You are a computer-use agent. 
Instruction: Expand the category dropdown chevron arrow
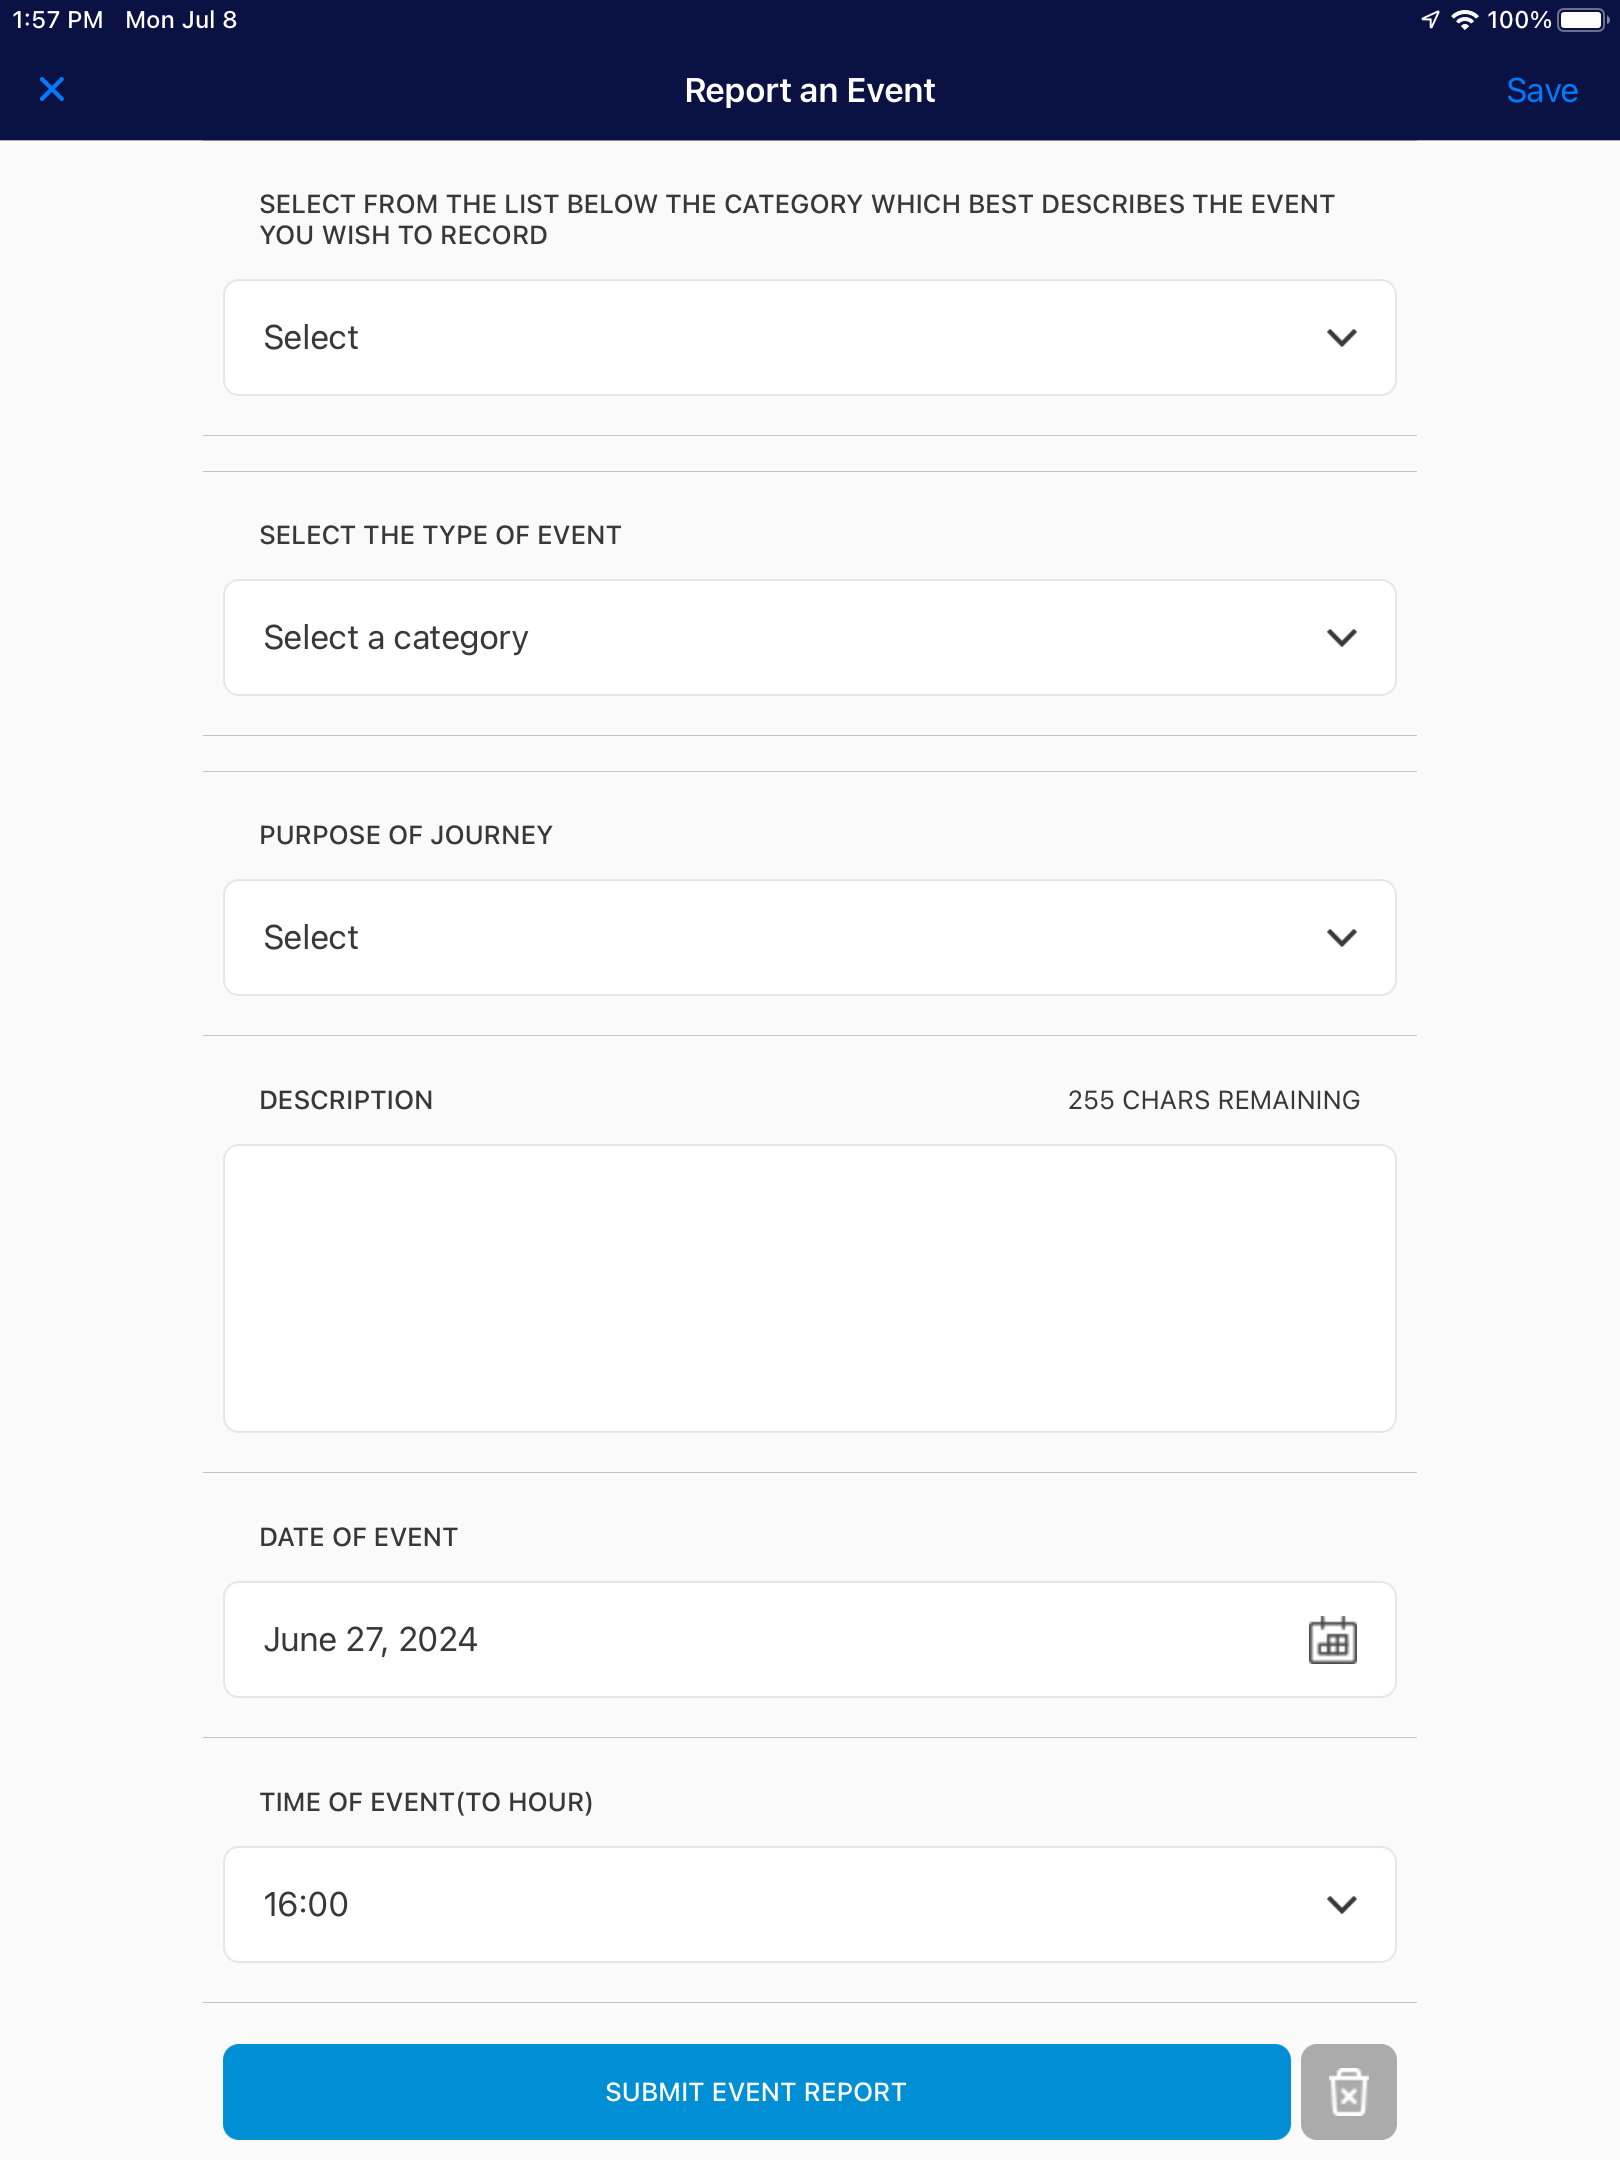[x=1341, y=338]
